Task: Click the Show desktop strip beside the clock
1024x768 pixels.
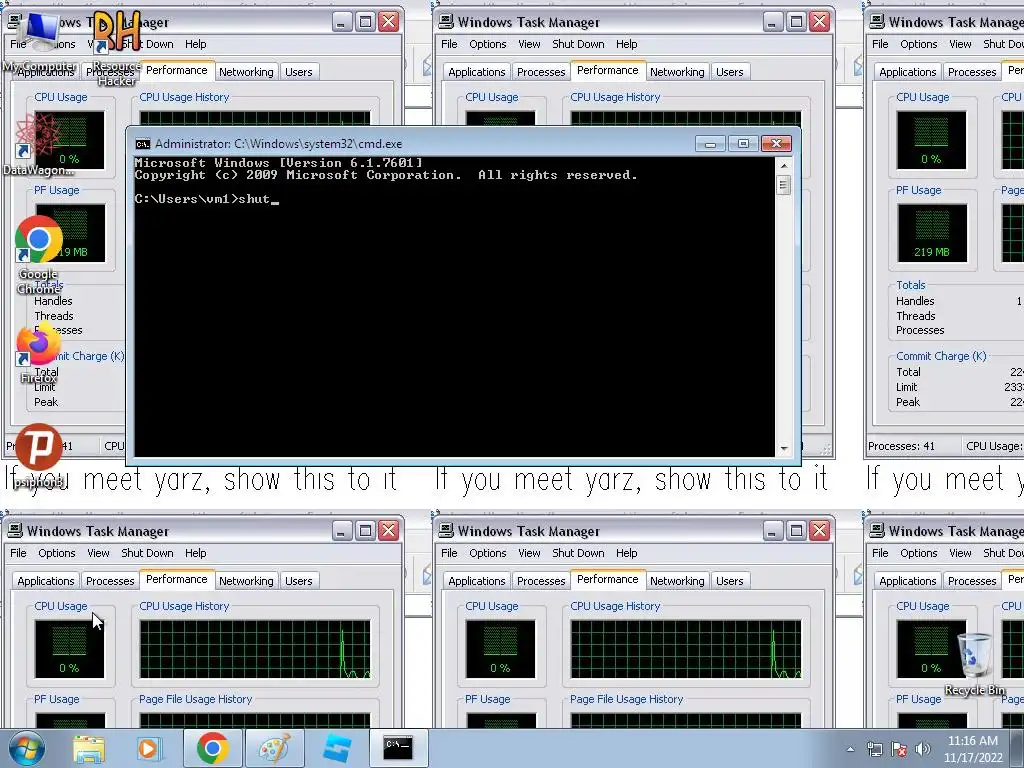Action: [1017, 748]
